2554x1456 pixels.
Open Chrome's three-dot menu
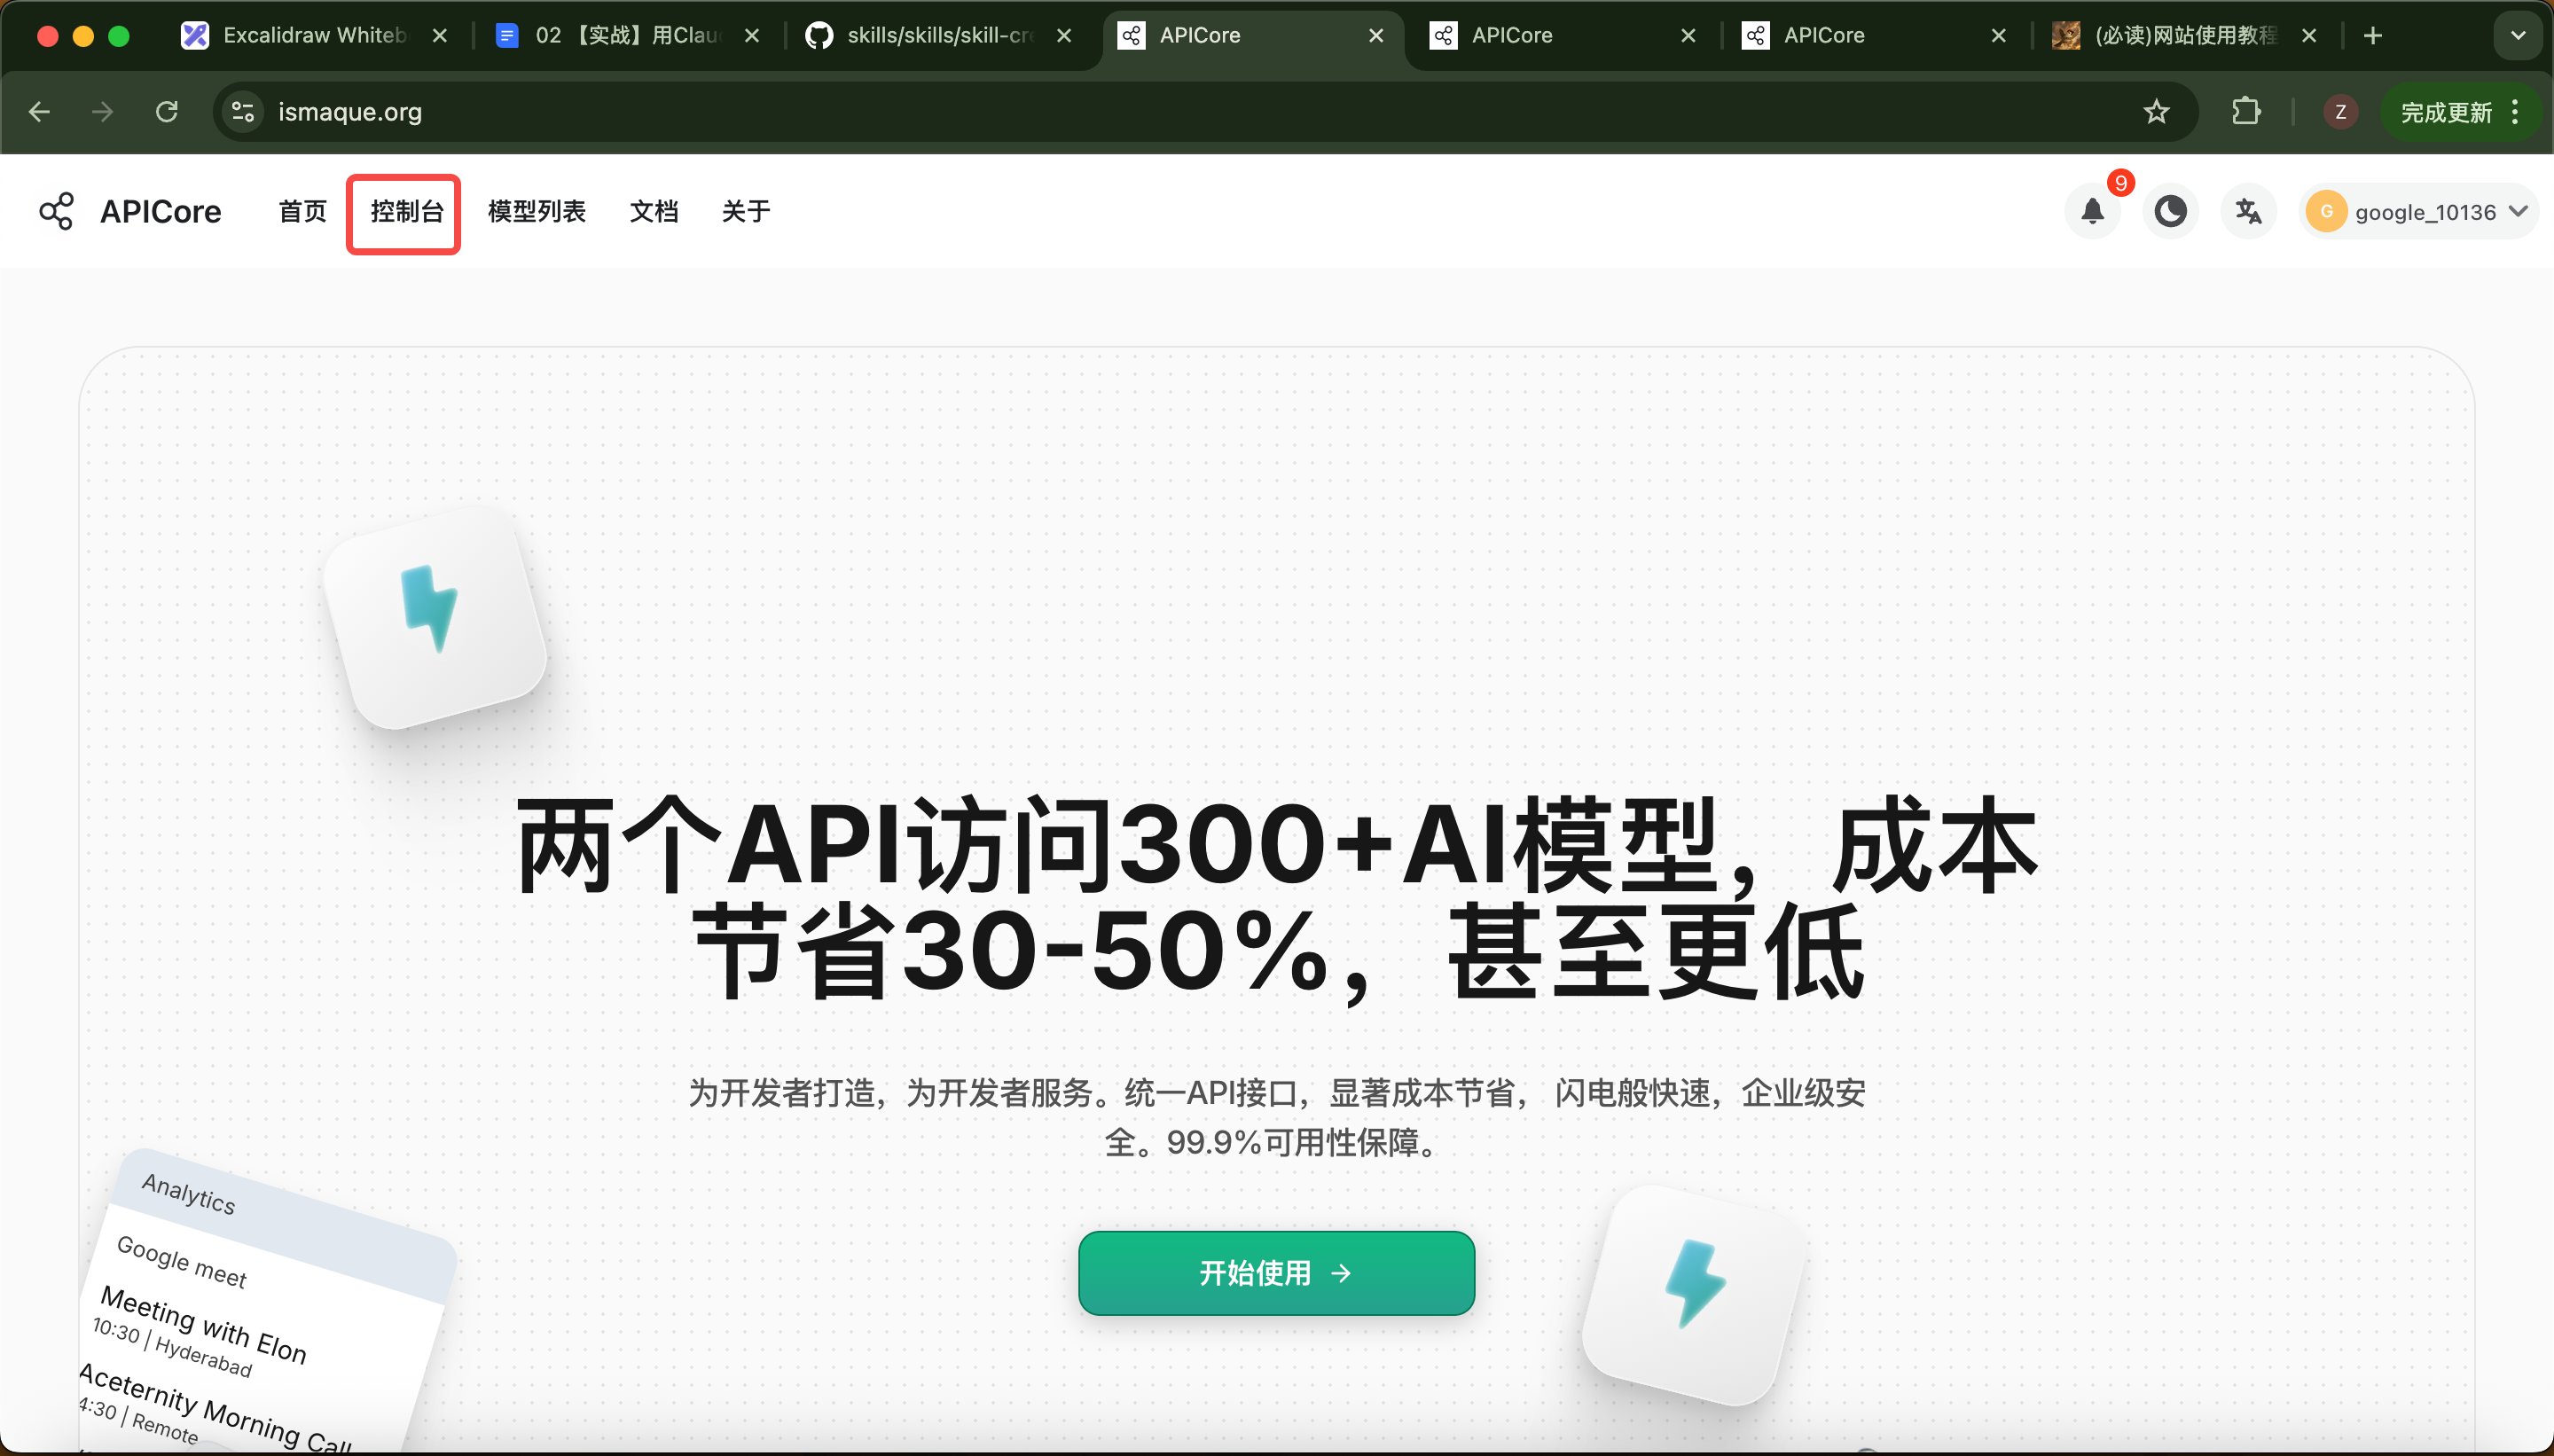(2515, 111)
